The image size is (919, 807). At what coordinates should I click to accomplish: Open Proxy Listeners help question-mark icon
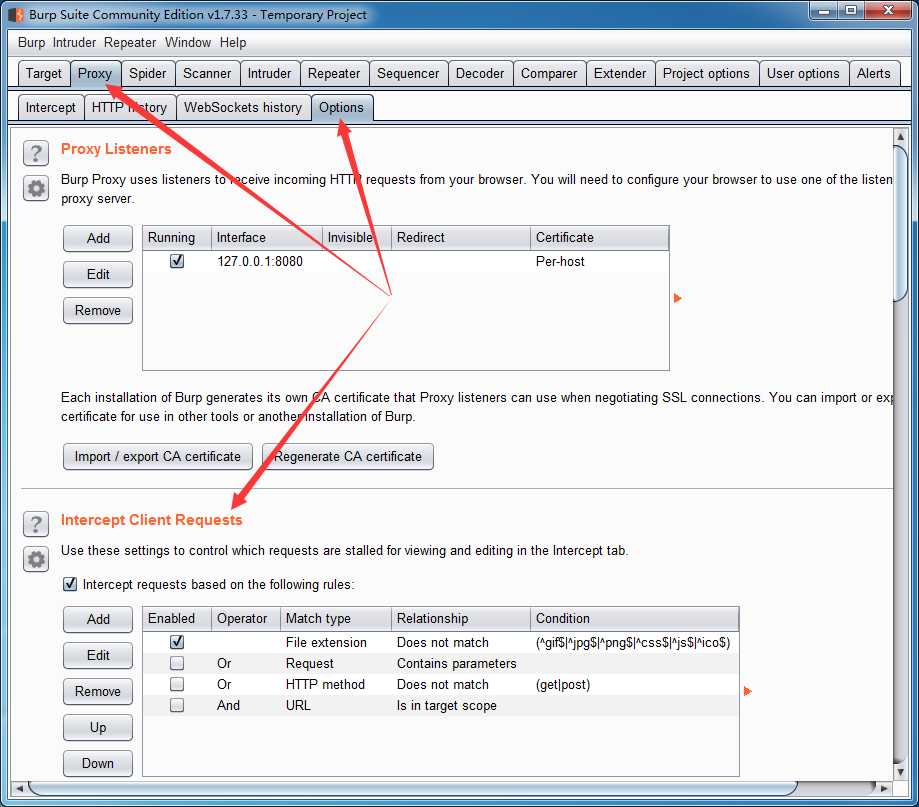pyautogui.click(x=36, y=153)
